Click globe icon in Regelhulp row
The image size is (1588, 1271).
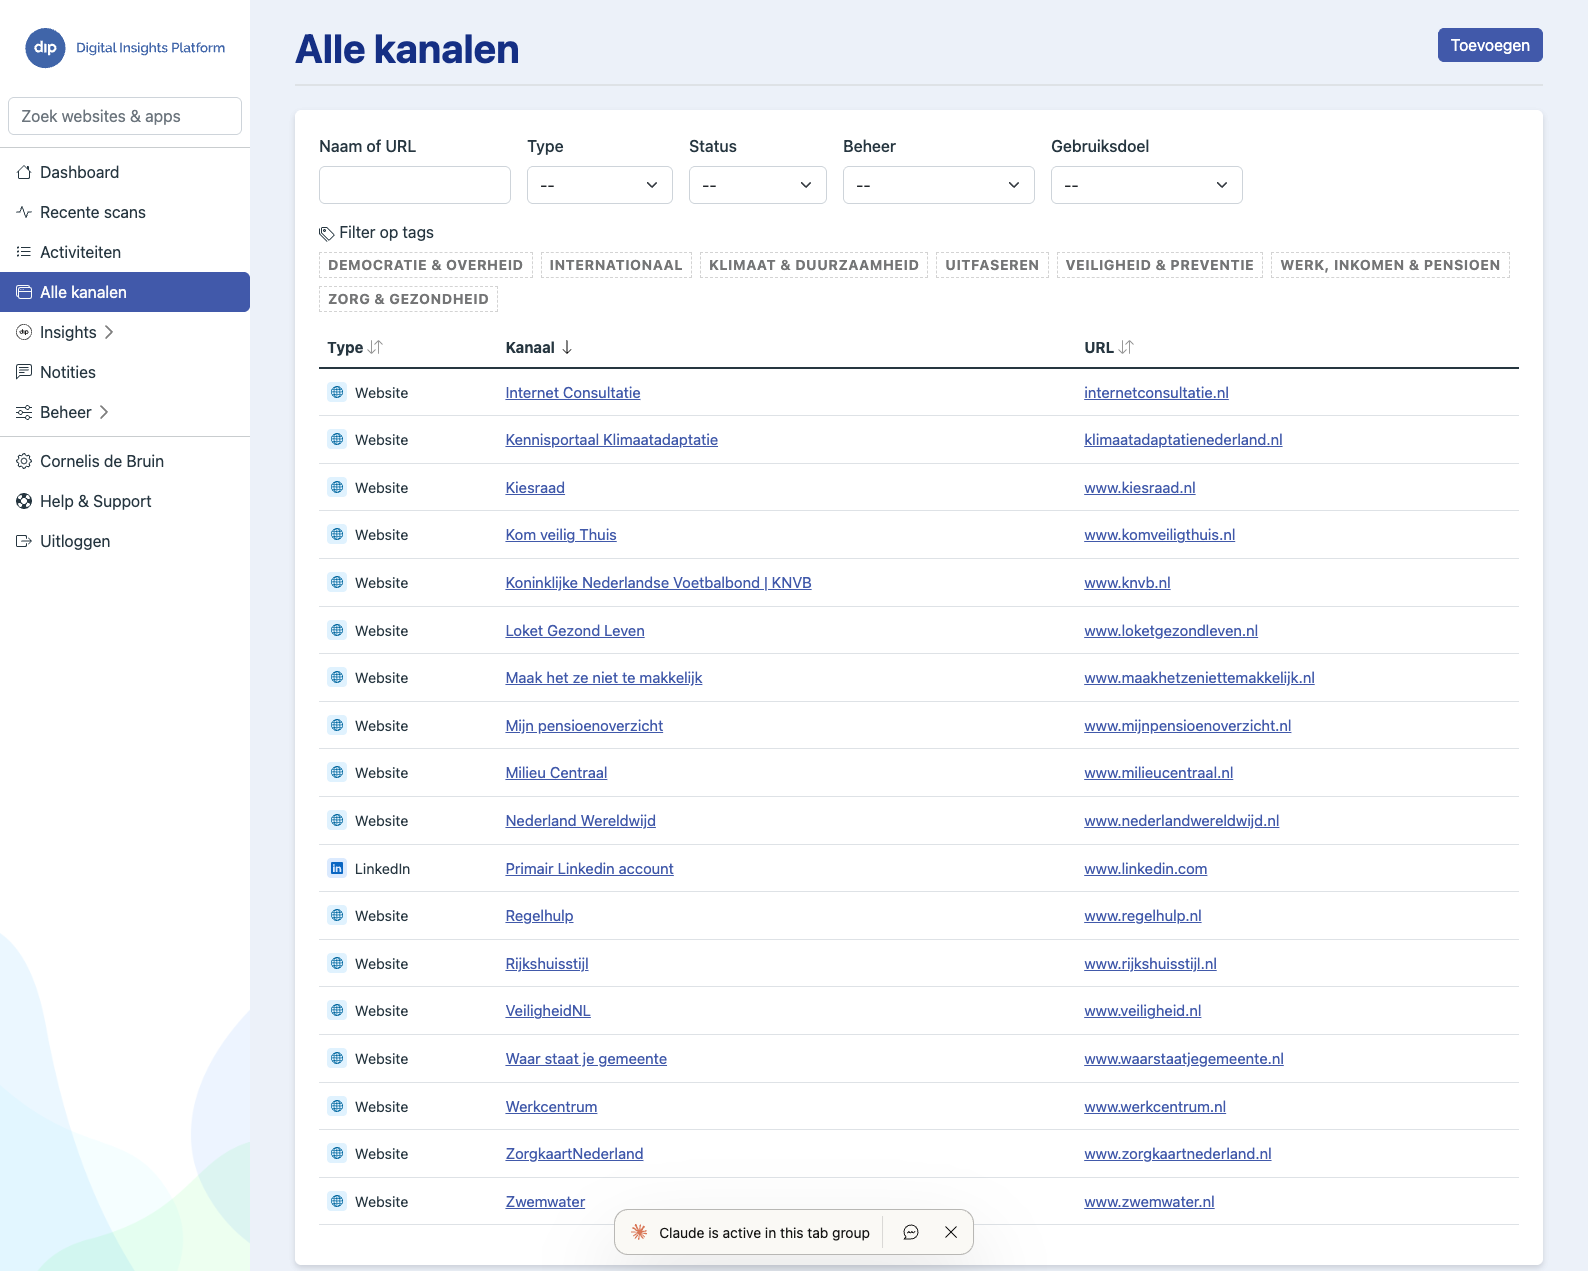click(337, 915)
